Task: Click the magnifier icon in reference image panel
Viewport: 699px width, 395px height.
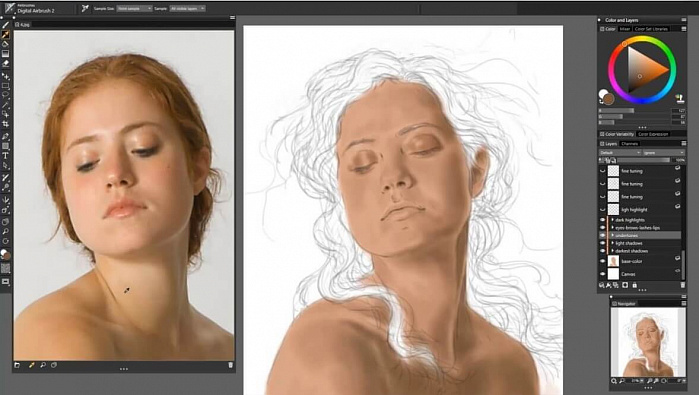Action: tap(43, 365)
